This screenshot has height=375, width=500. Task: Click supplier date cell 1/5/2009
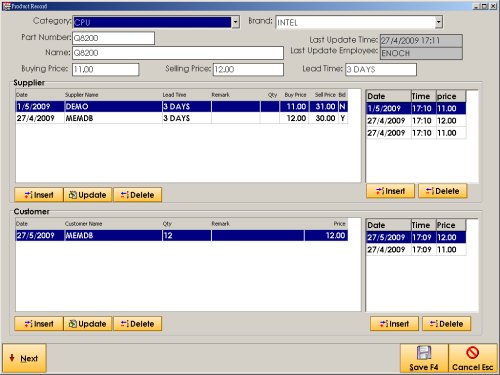[x=40, y=107]
